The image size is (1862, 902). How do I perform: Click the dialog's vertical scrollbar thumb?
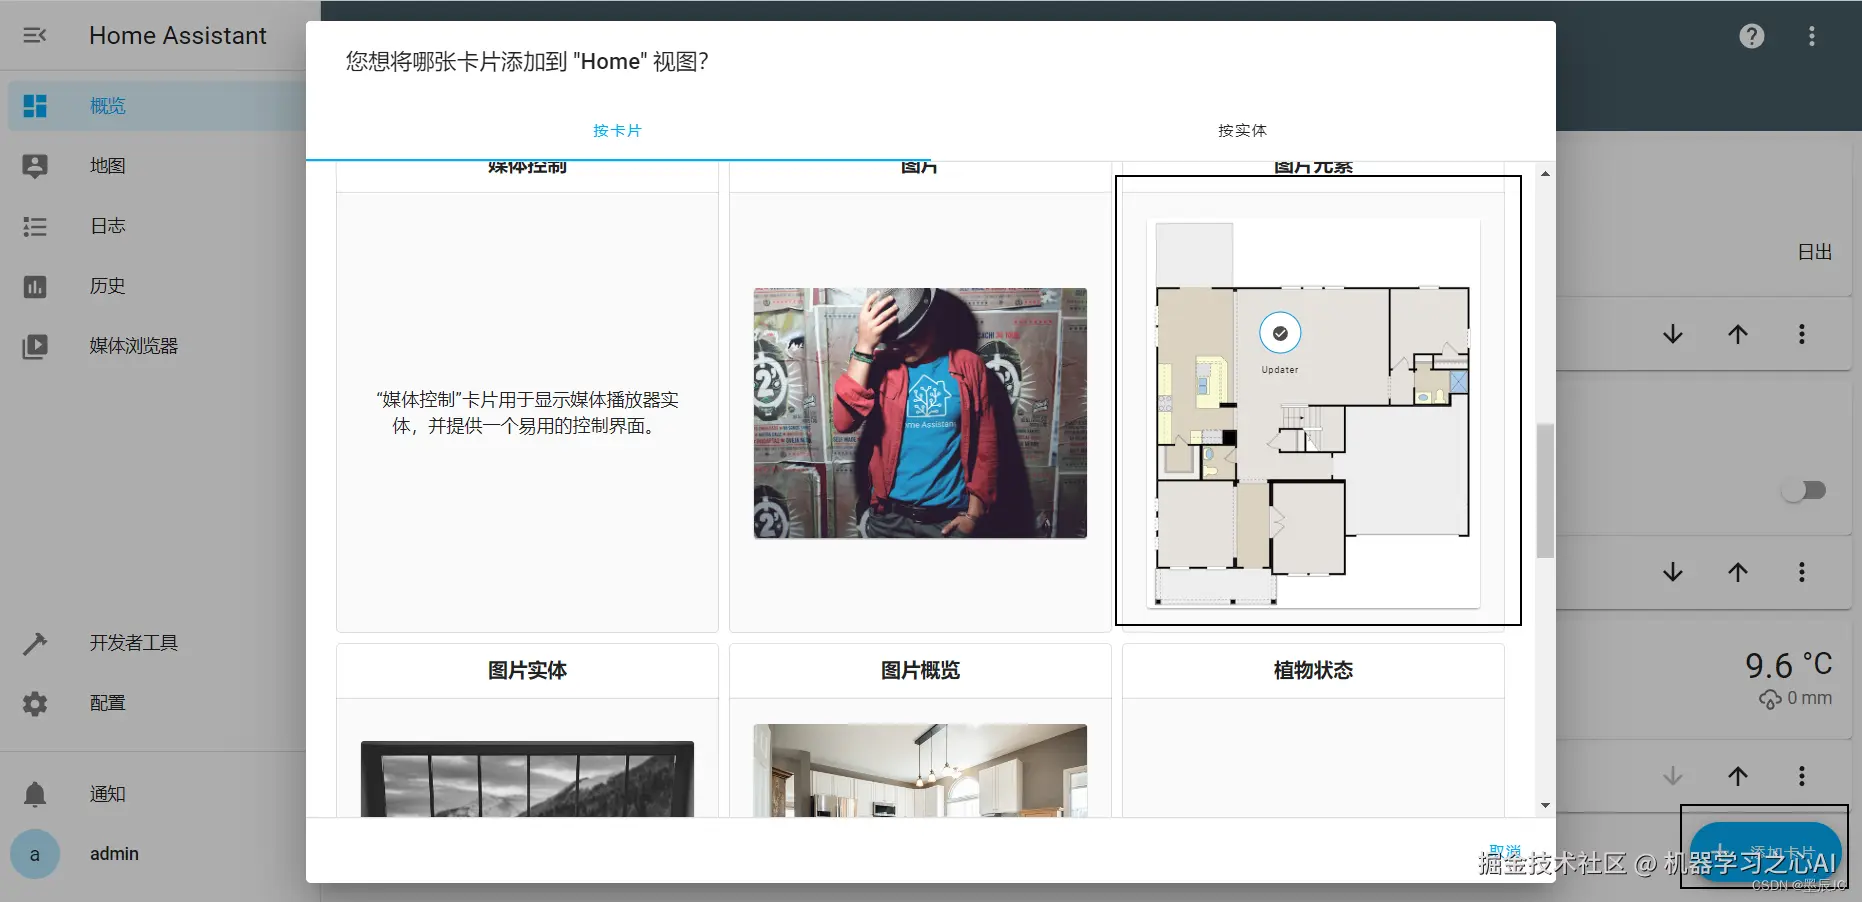click(x=1545, y=490)
